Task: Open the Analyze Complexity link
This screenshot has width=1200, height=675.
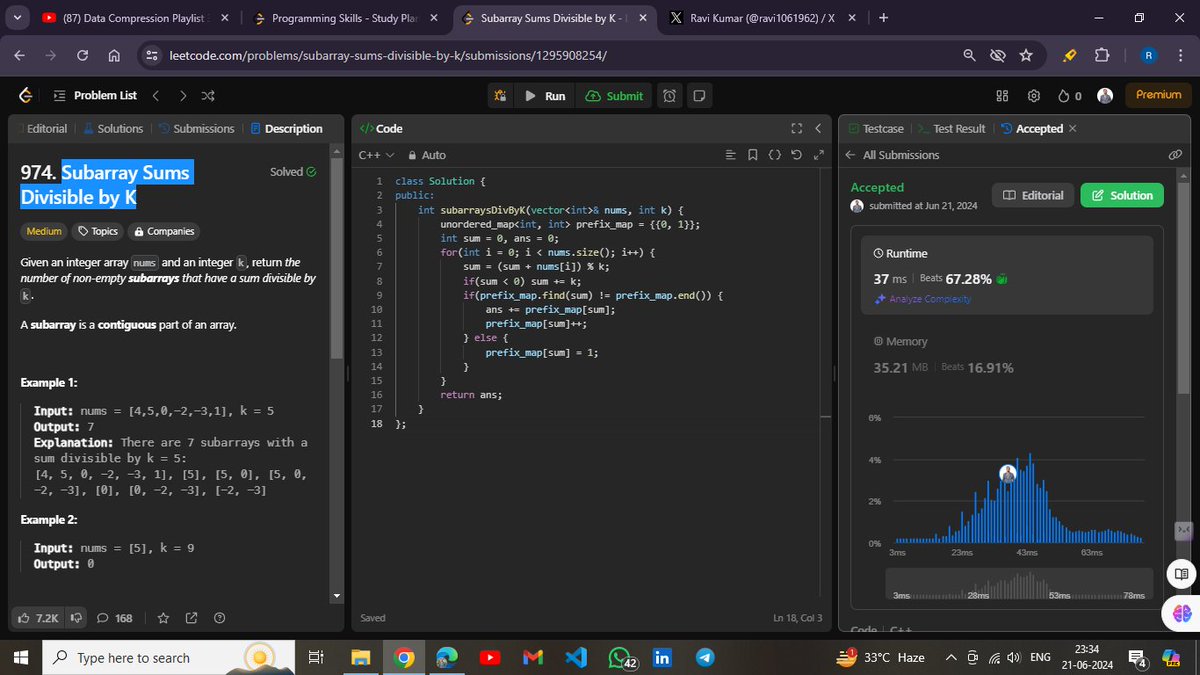Action: (x=929, y=299)
